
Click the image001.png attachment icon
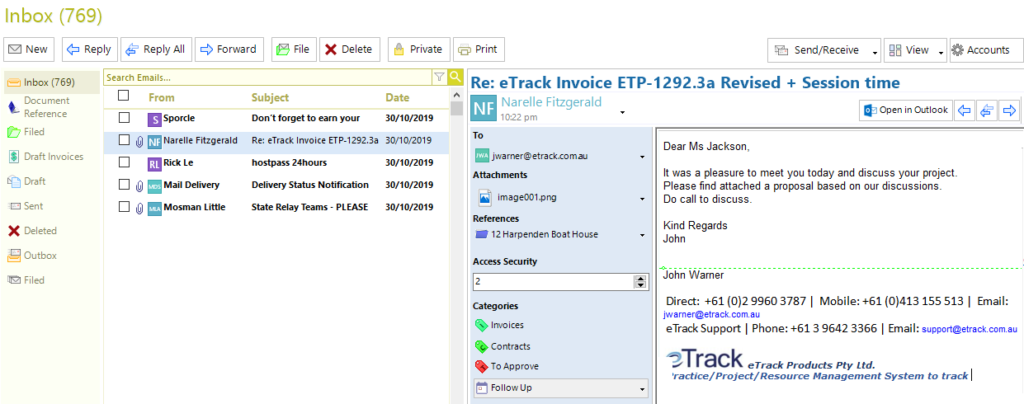[x=485, y=196]
